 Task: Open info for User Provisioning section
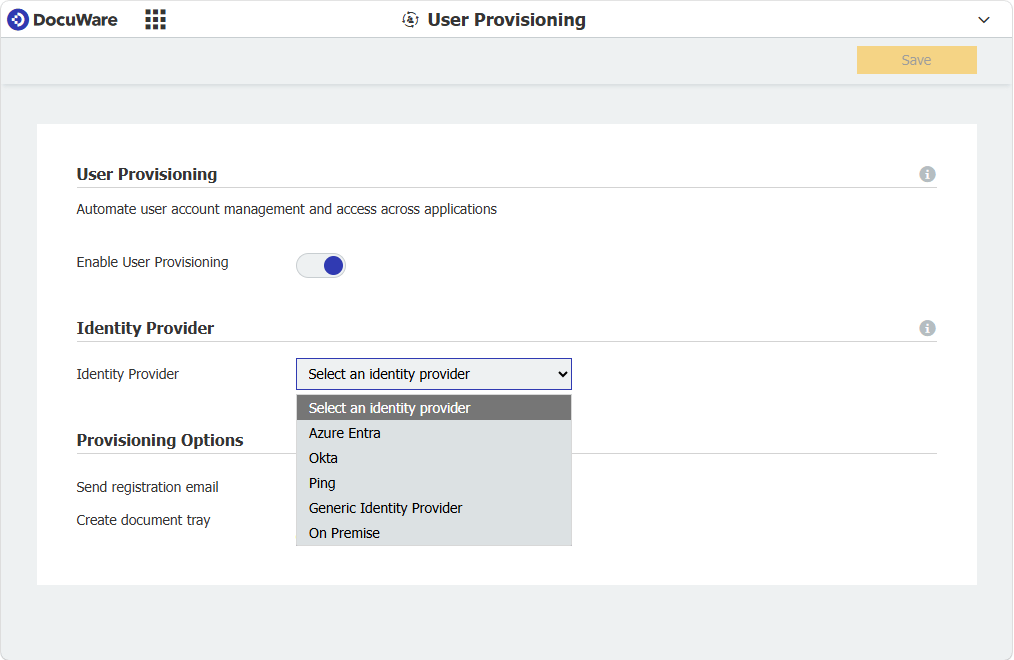[927, 175]
